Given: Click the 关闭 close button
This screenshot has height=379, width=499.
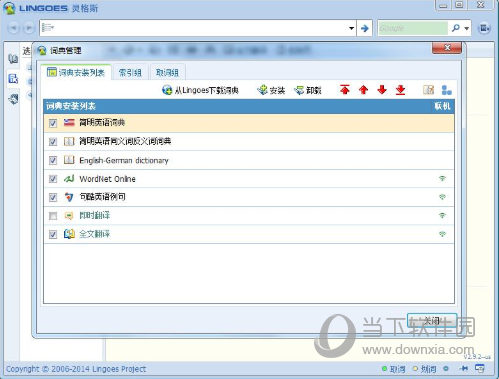Looking at the screenshot, I should [x=432, y=321].
